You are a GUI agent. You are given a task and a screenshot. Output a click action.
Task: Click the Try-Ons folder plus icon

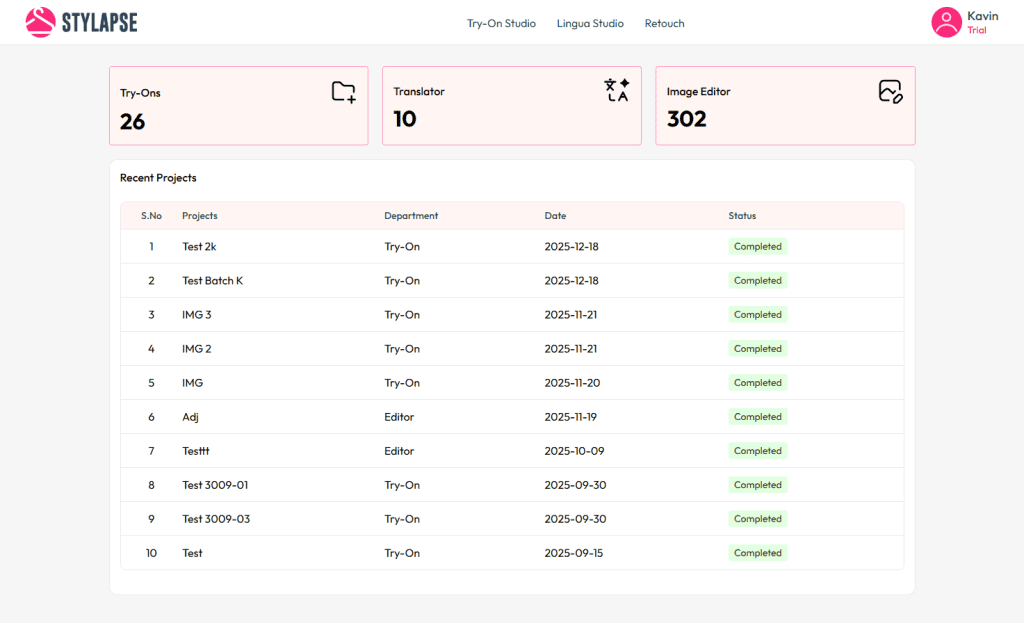343,92
